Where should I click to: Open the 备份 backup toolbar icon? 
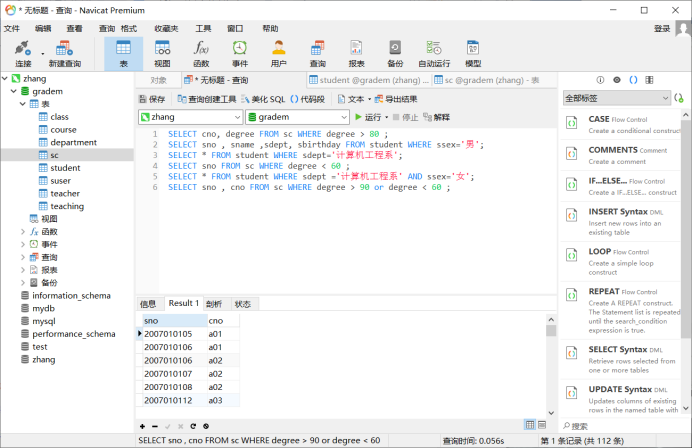point(395,53)
